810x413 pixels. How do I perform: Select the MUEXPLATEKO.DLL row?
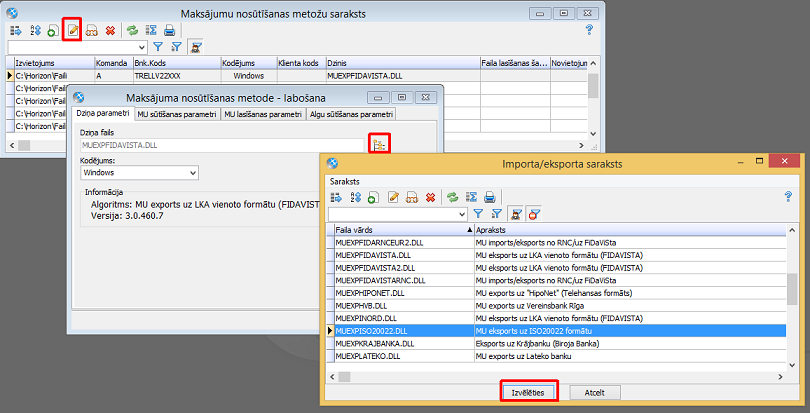(x=400, y=355)
